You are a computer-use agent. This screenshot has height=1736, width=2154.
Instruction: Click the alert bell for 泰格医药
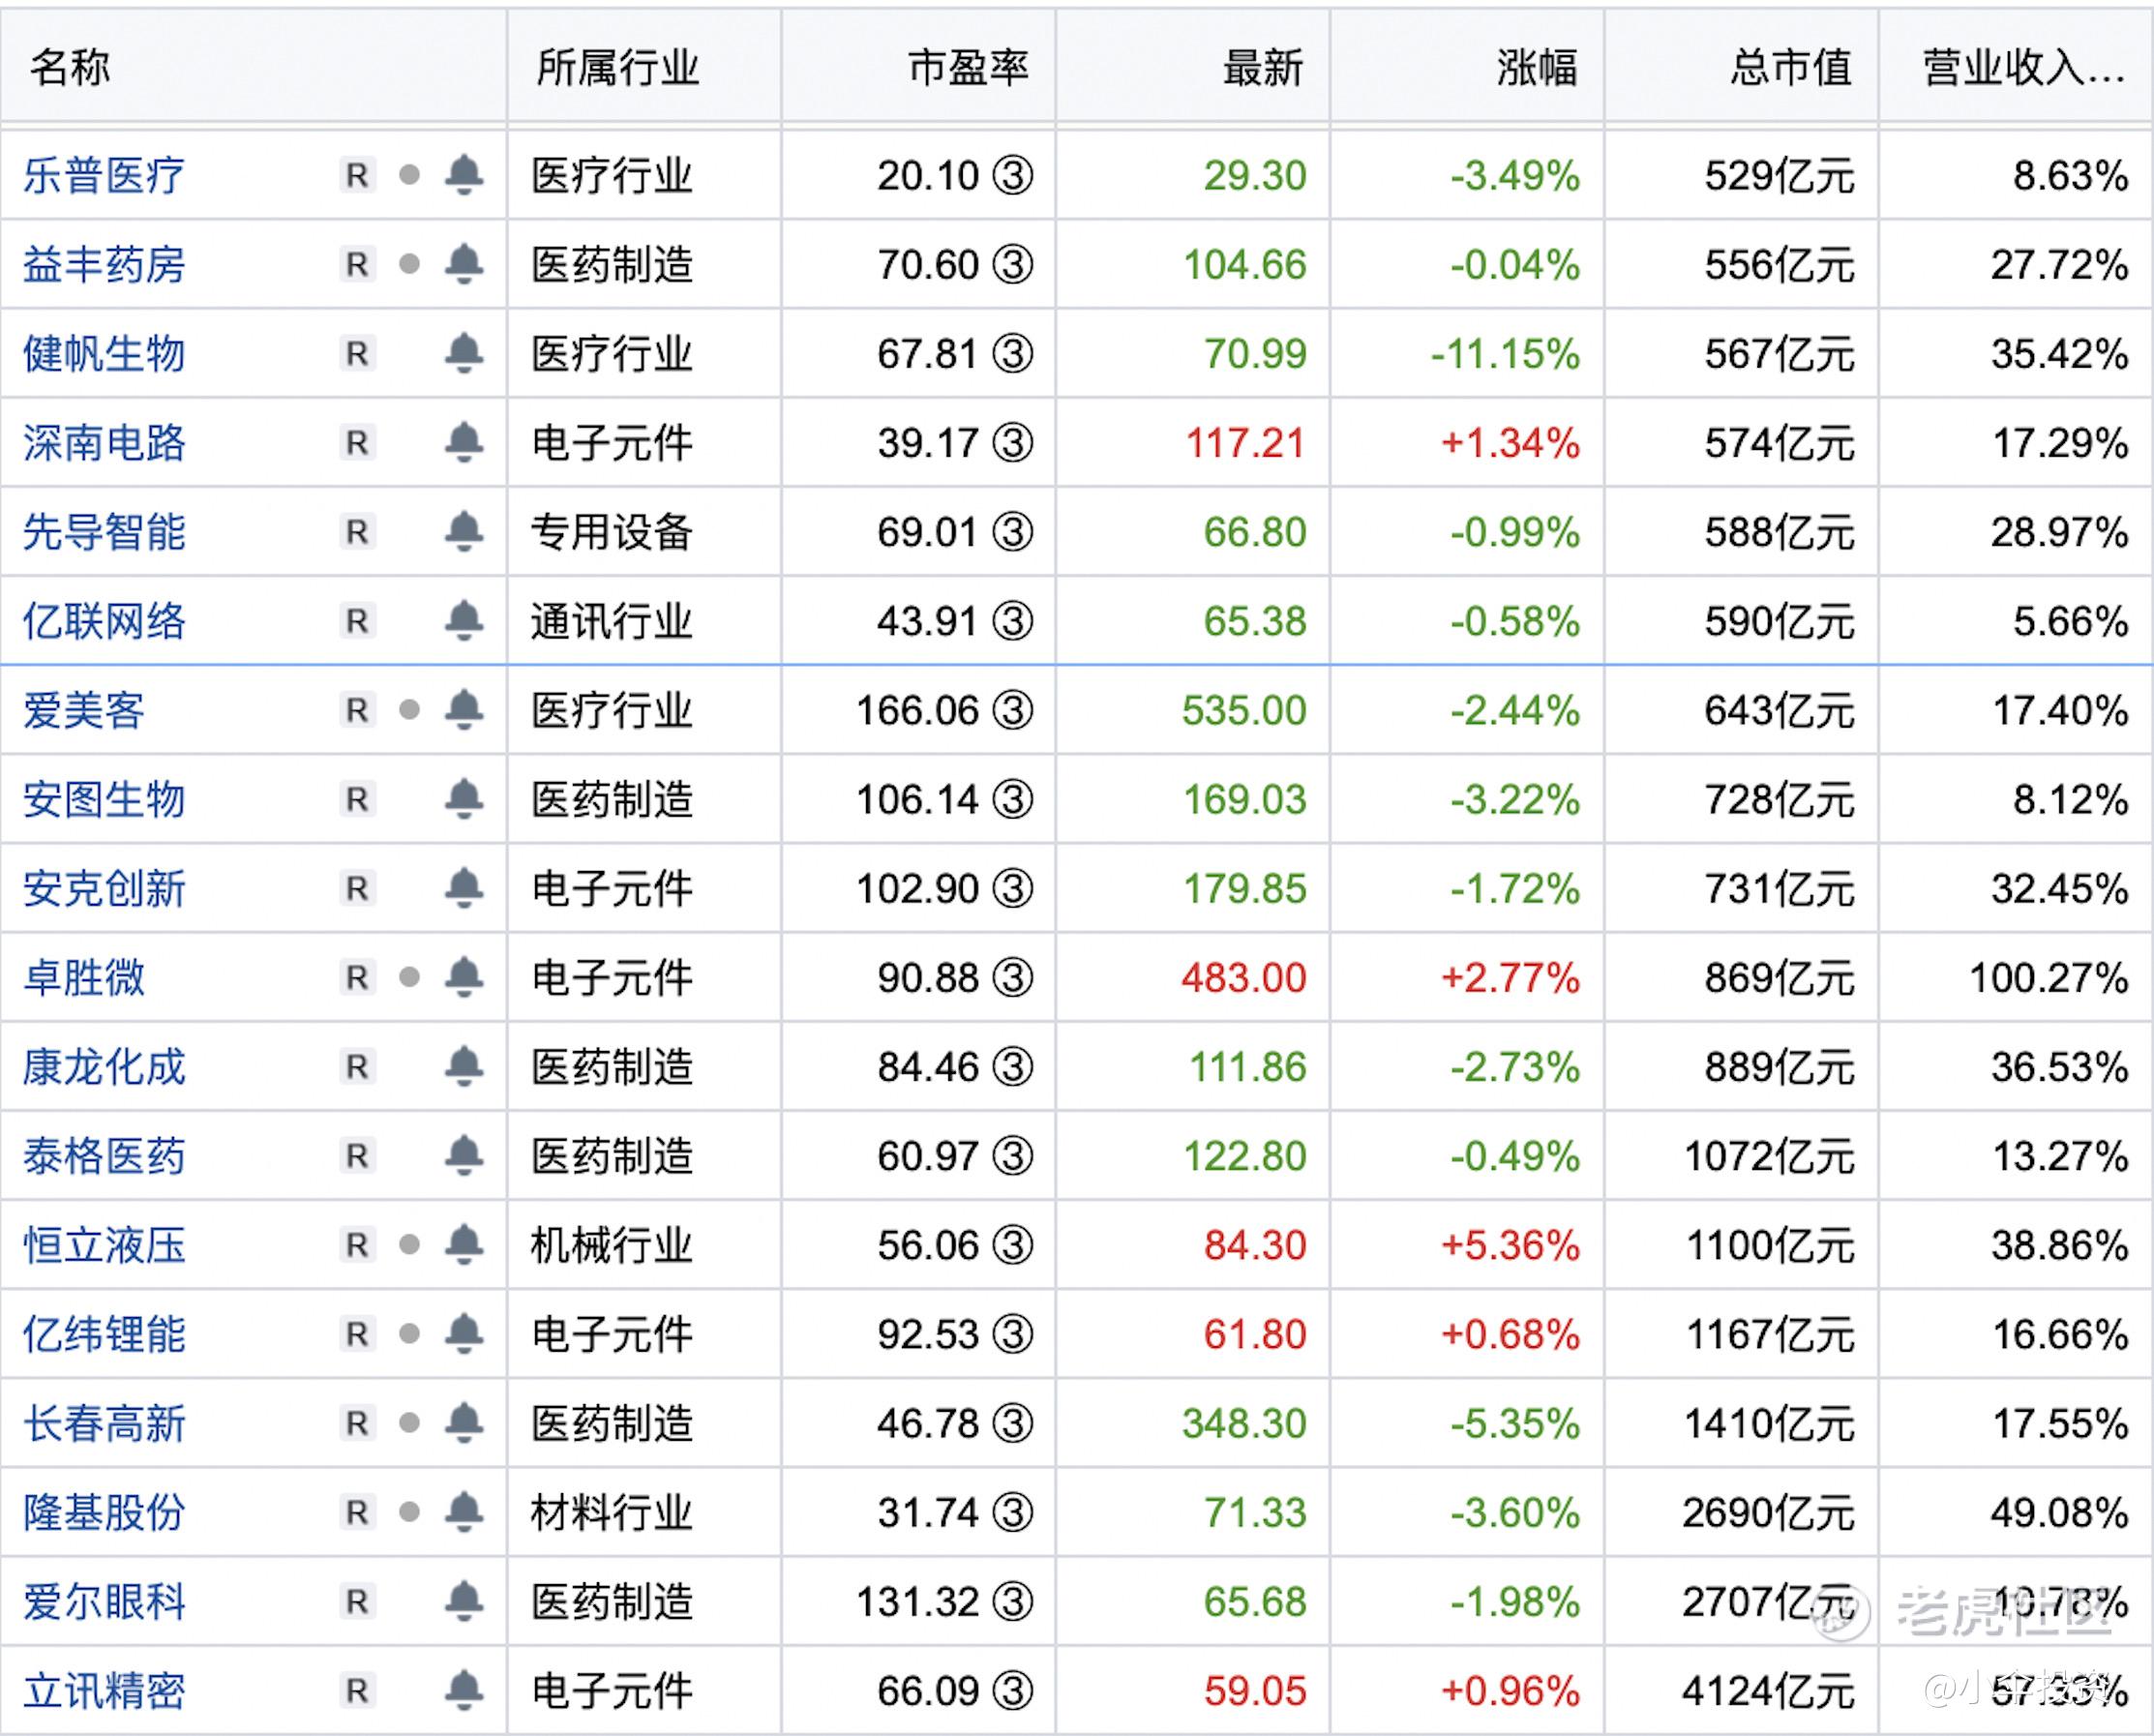(x=464, y=1155)
